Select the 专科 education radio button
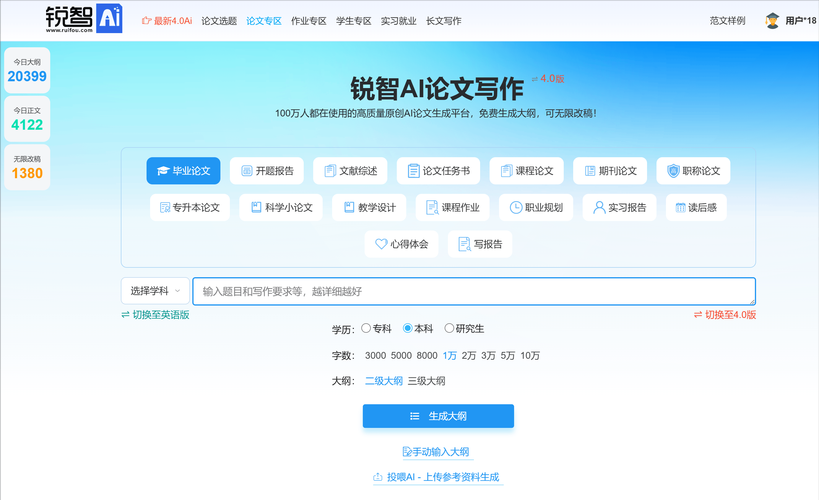Image resolution: width=819 pixels, height=500 pixels. click(366, 328)
